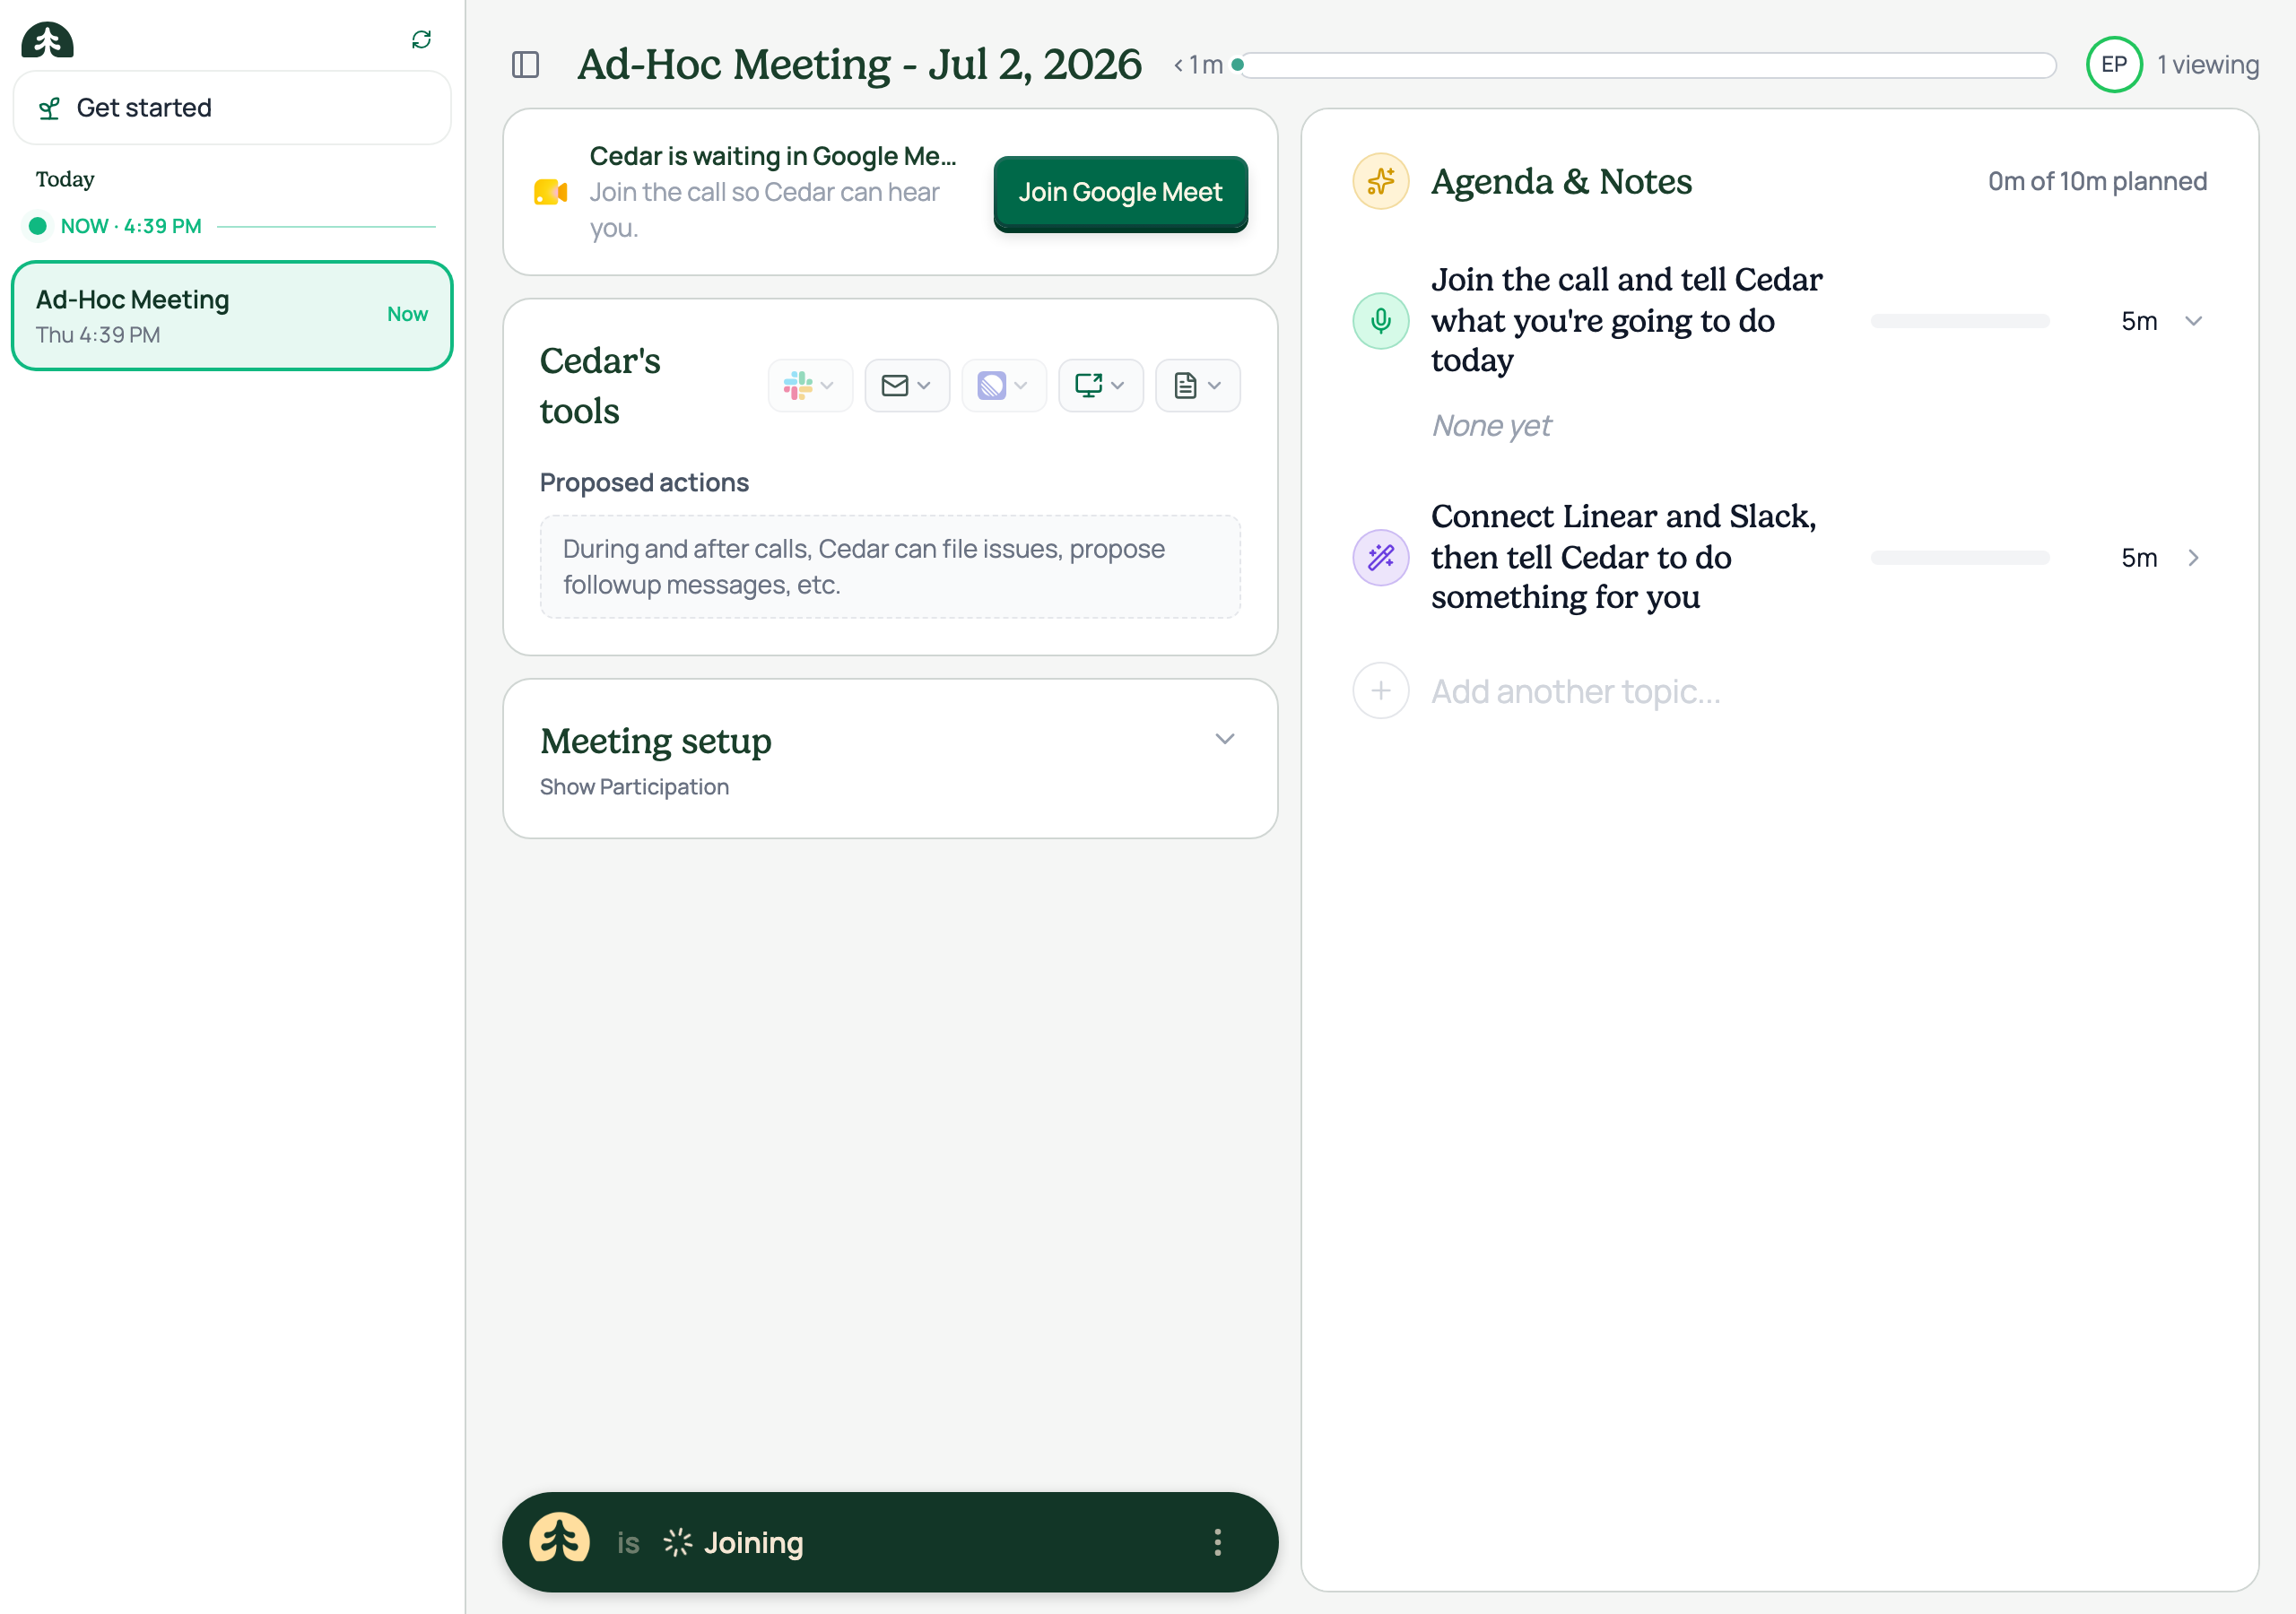Click the Meeting setup heading
Screen dimensions: 2296x1614
656,741
